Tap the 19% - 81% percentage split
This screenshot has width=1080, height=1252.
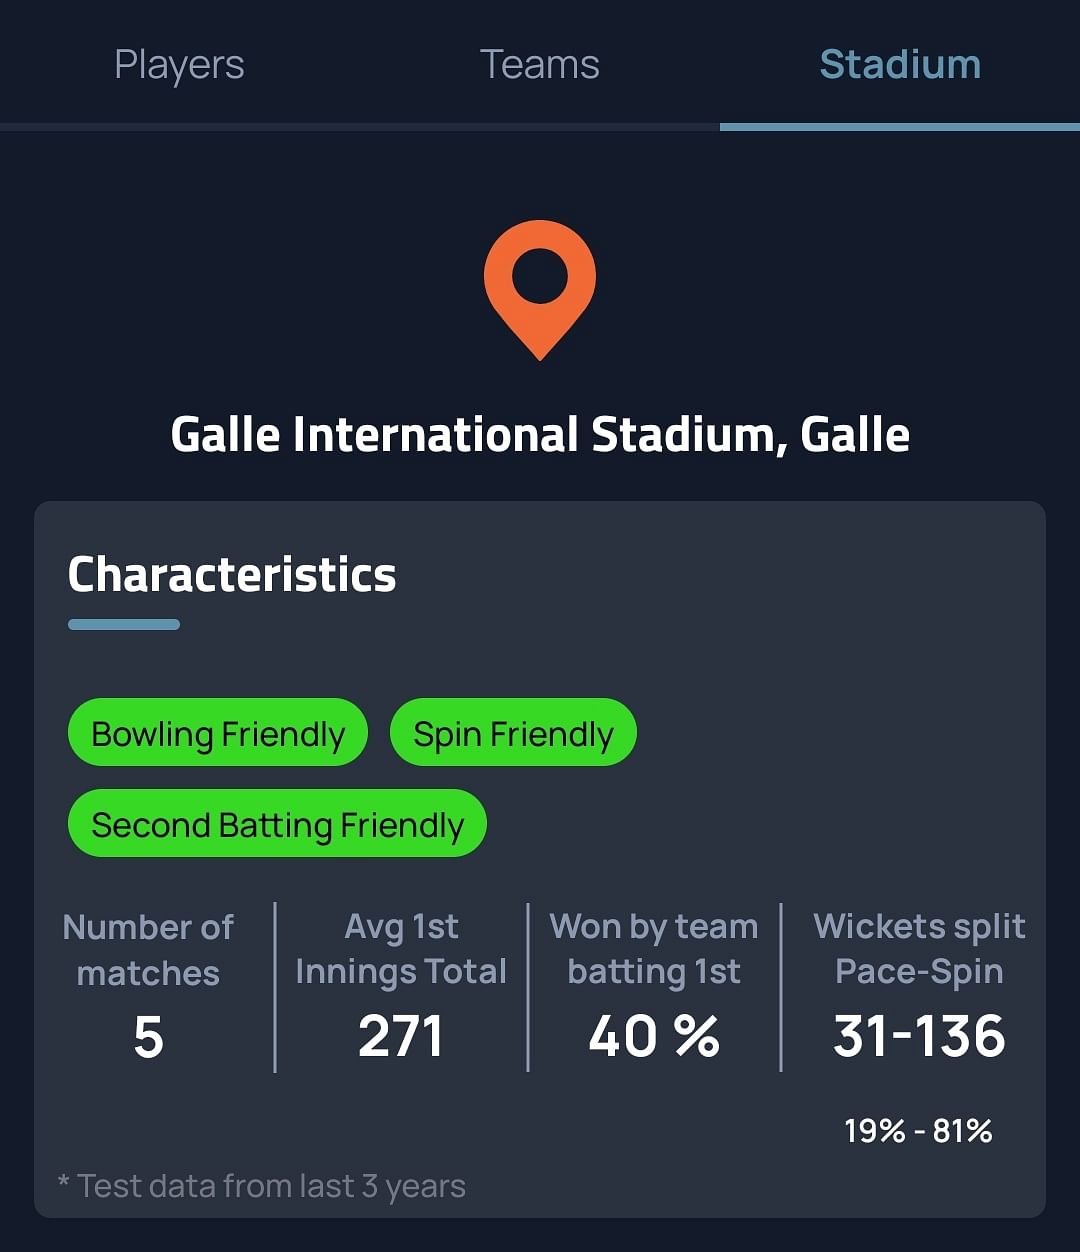pos(918,1131)
